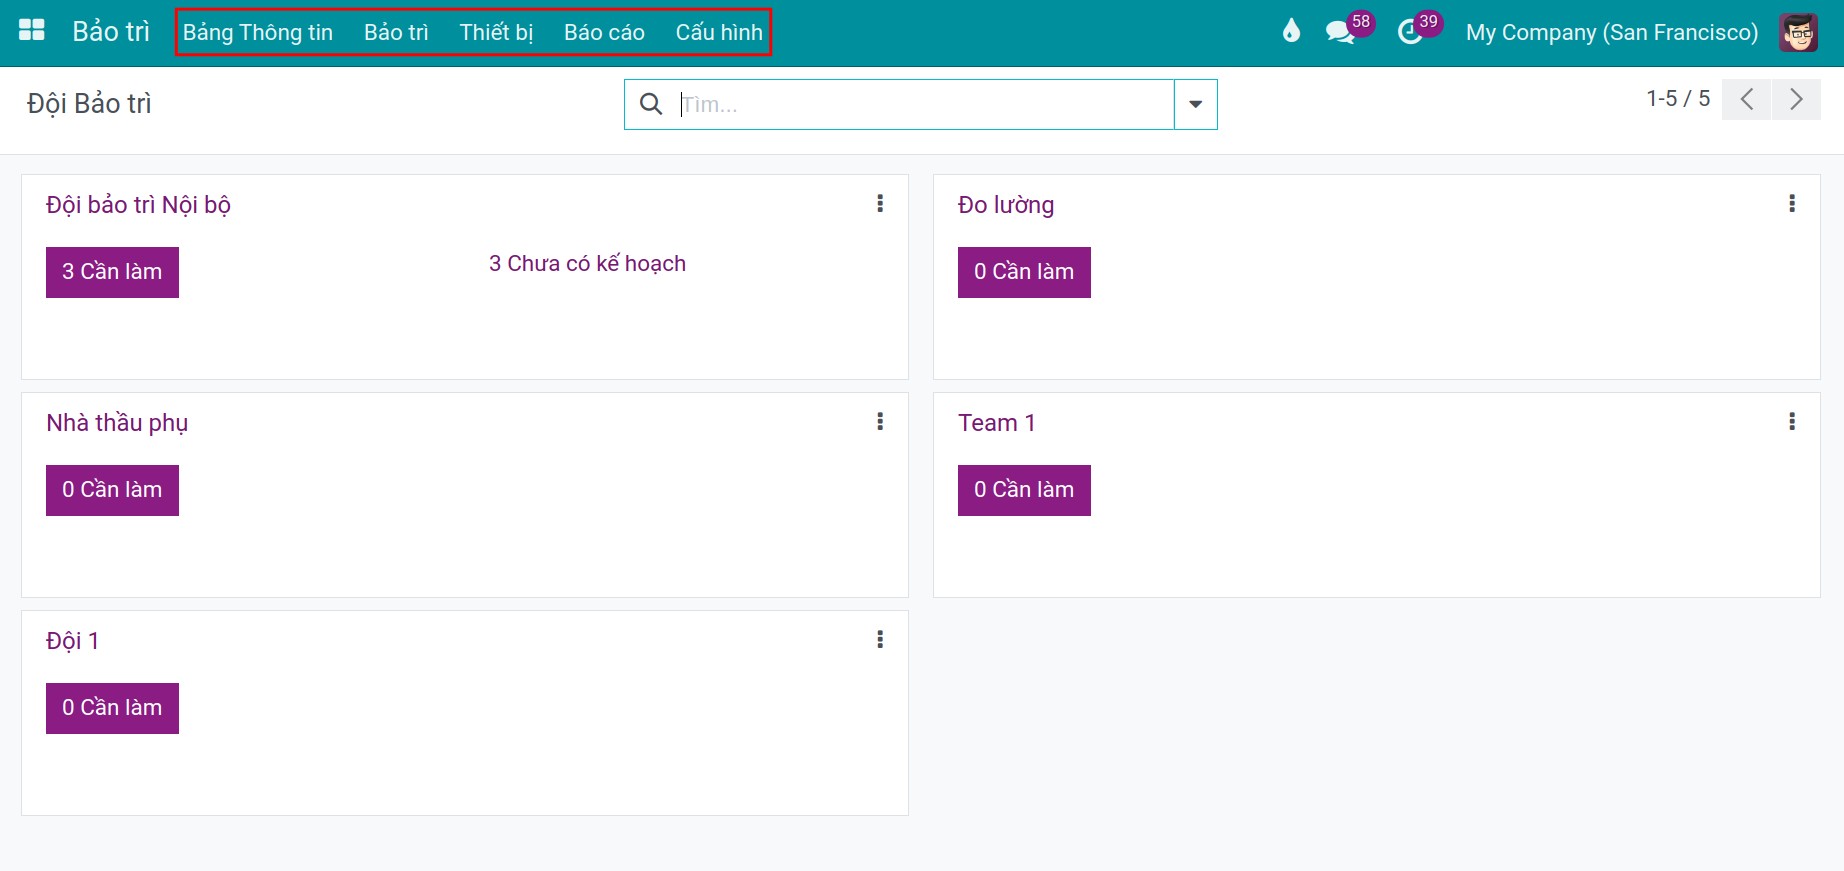
Task: Expand the search filter dropdown arrow
Action: 1196,104
